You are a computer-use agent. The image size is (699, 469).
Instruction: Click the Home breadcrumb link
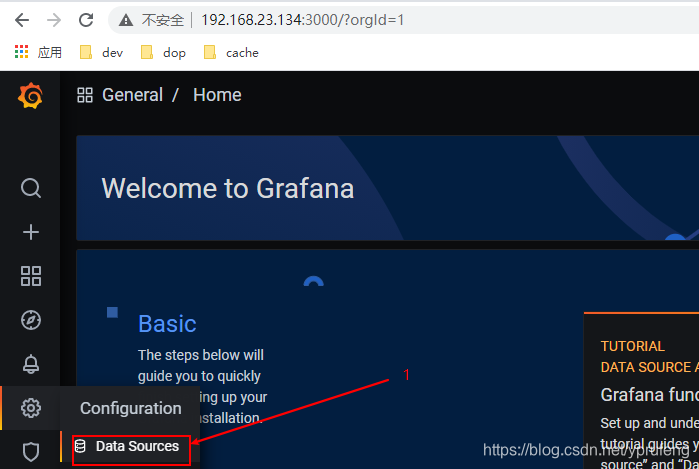coord(217,95)
